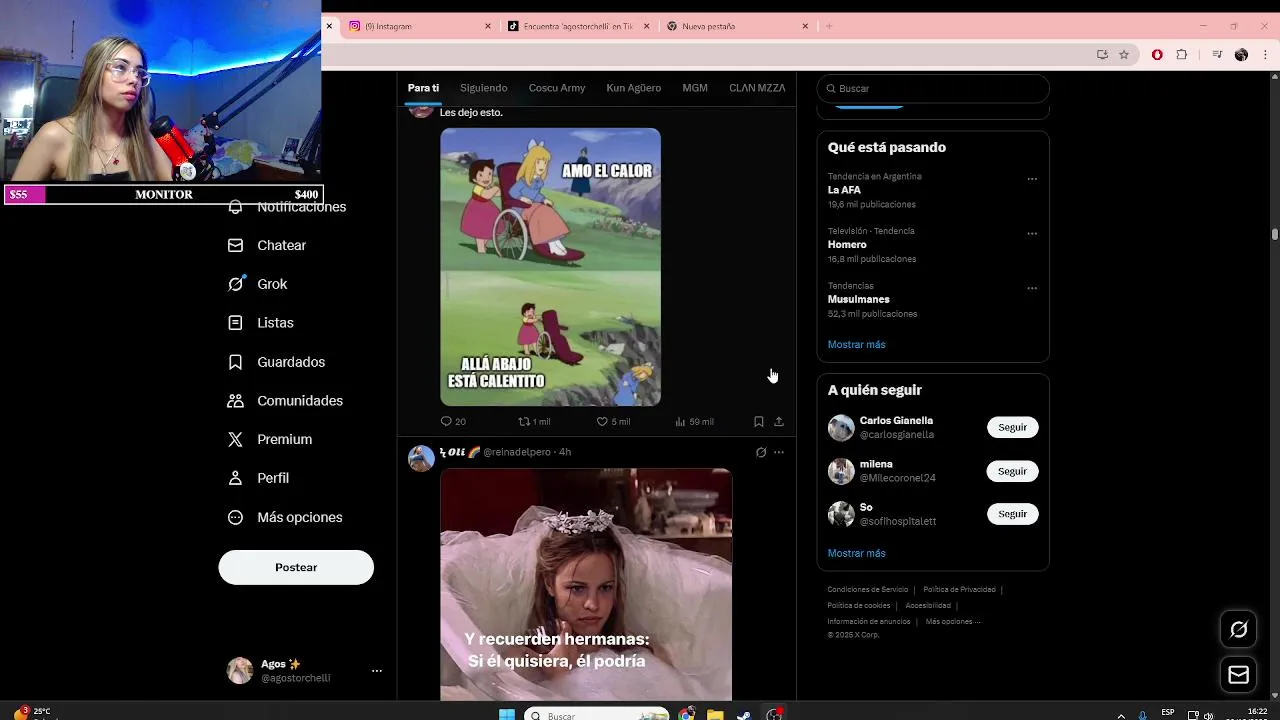The width and height of the screenshot is (1280, 720).
Task: Open Listas in the sidebar
Action: (260, 323)
